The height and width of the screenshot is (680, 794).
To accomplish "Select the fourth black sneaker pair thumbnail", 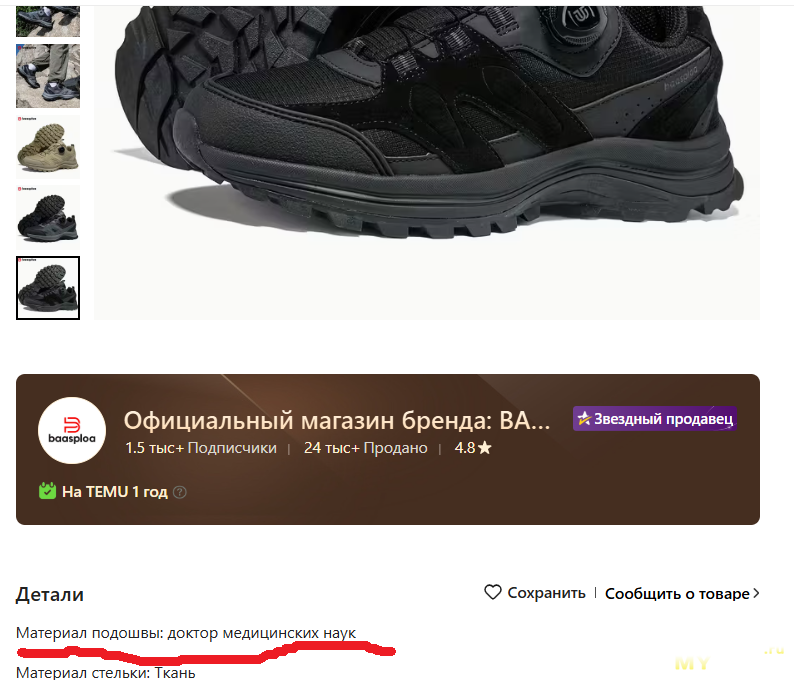I will (48, 217).
